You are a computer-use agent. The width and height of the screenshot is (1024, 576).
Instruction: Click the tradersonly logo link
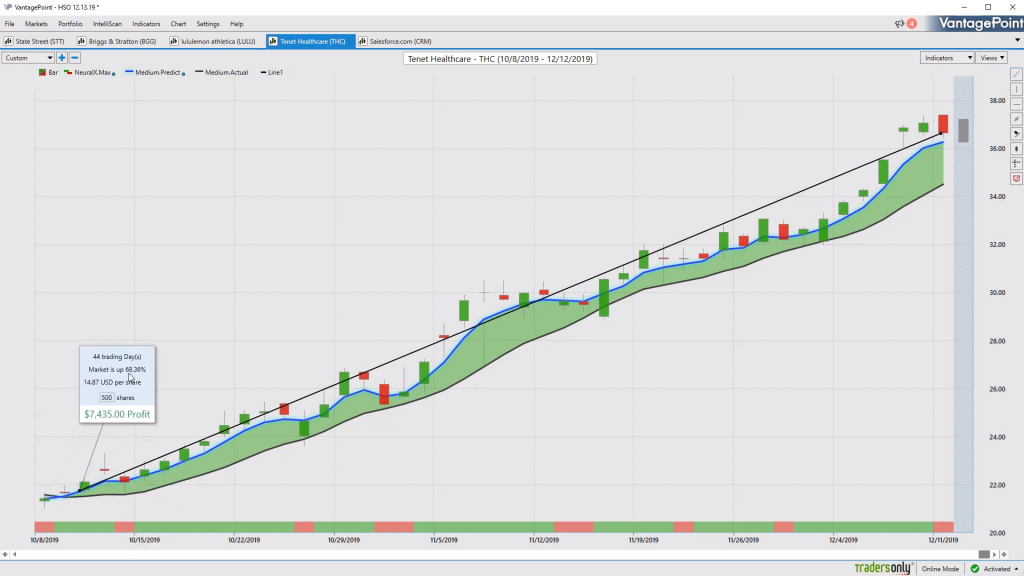click(883, 568)
